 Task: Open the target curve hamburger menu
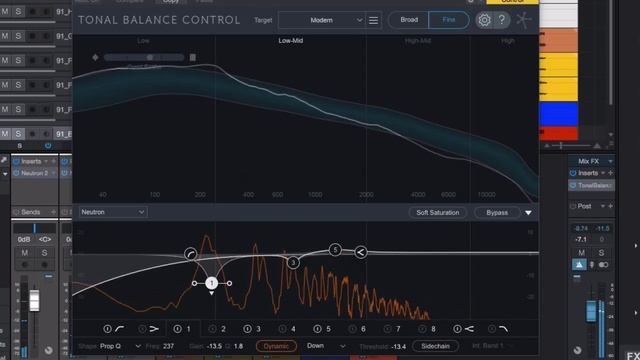click(x=373, y=20)
